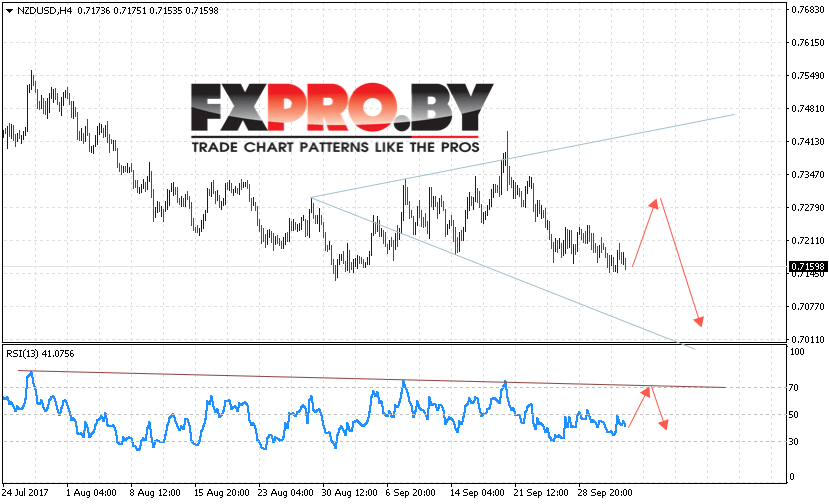829x504 pixels.
Task: Select price level 0.72110 on price axis
Action: pos(807,241)
